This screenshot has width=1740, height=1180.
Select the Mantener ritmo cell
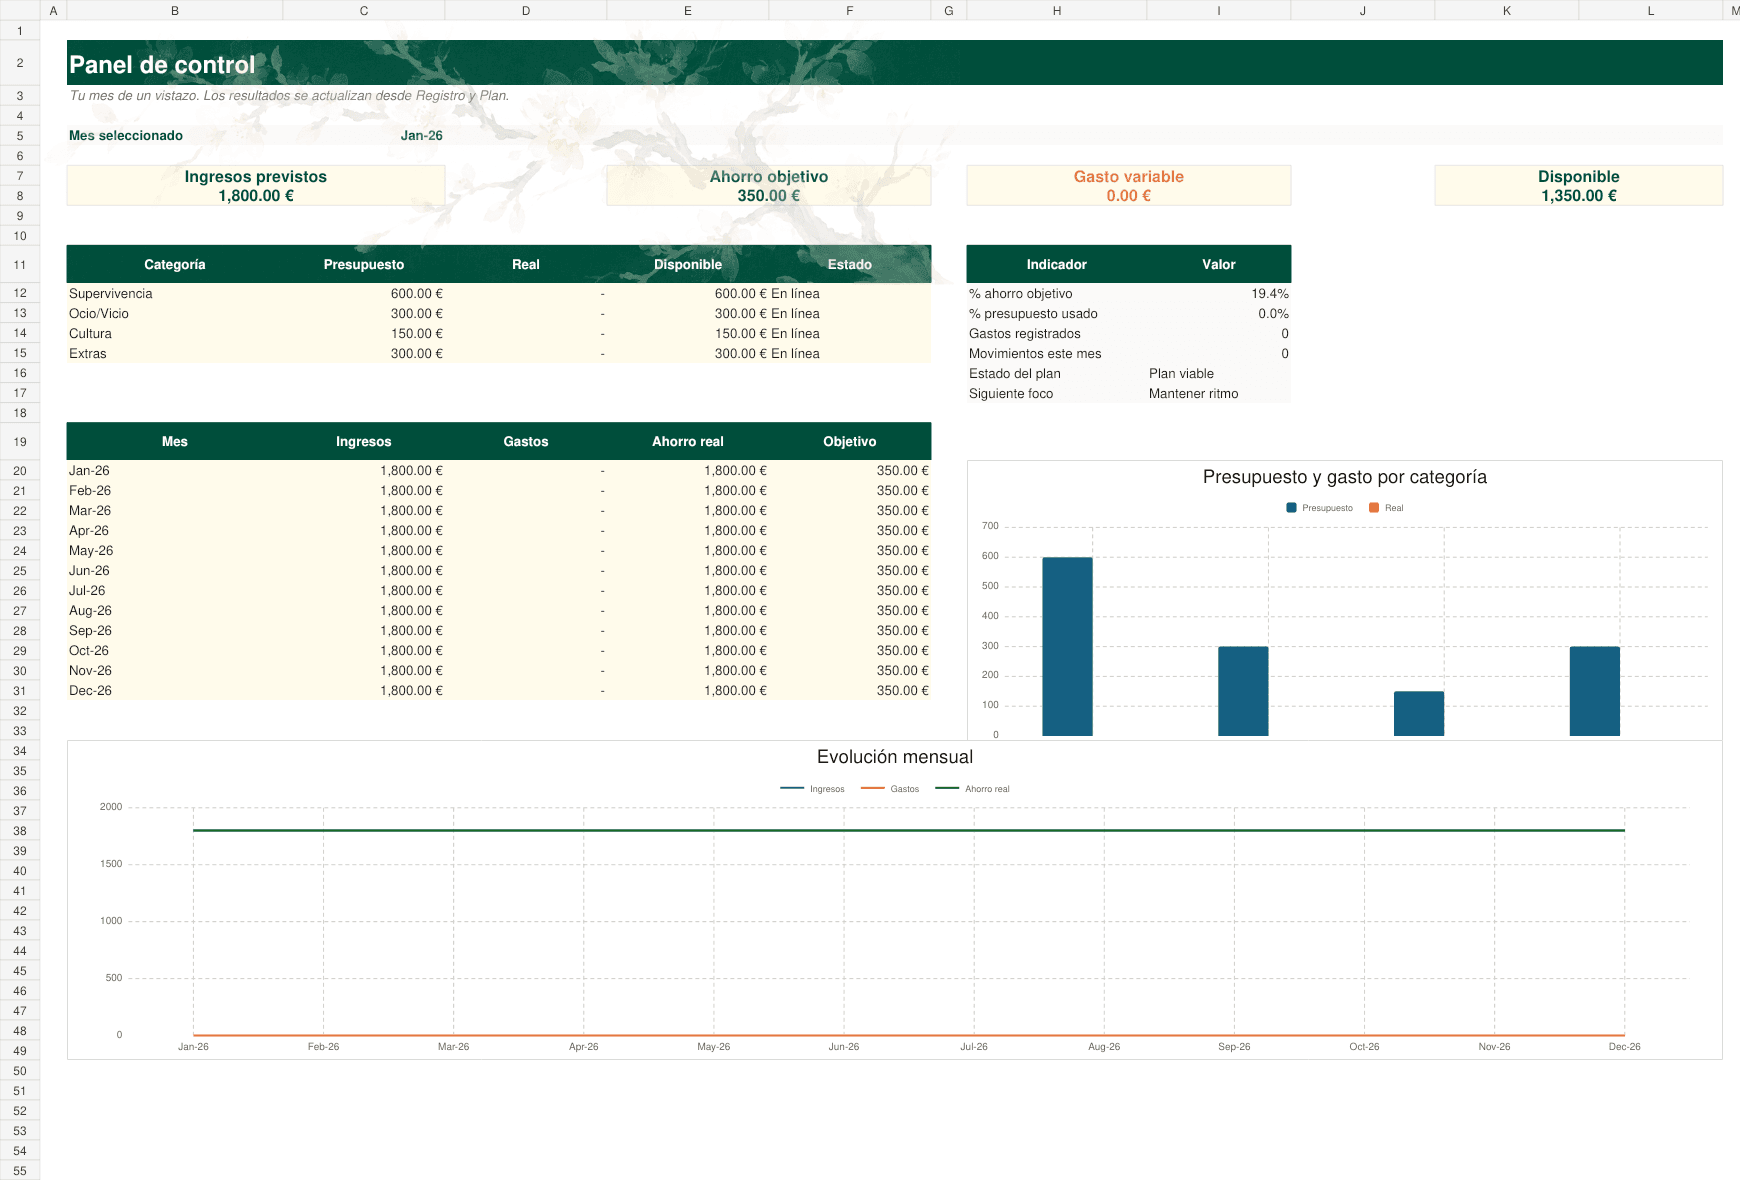tap(1219, 394)
